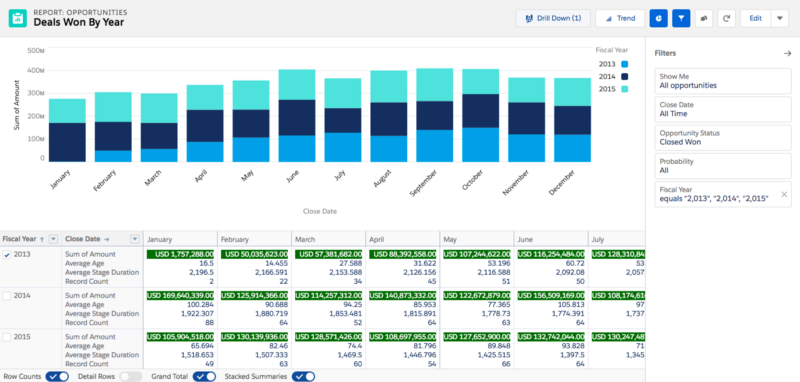The width and height of the screenshot is (800, 382).
Task: Refresh the report with the reload icon
Action: tap(727, 18)
